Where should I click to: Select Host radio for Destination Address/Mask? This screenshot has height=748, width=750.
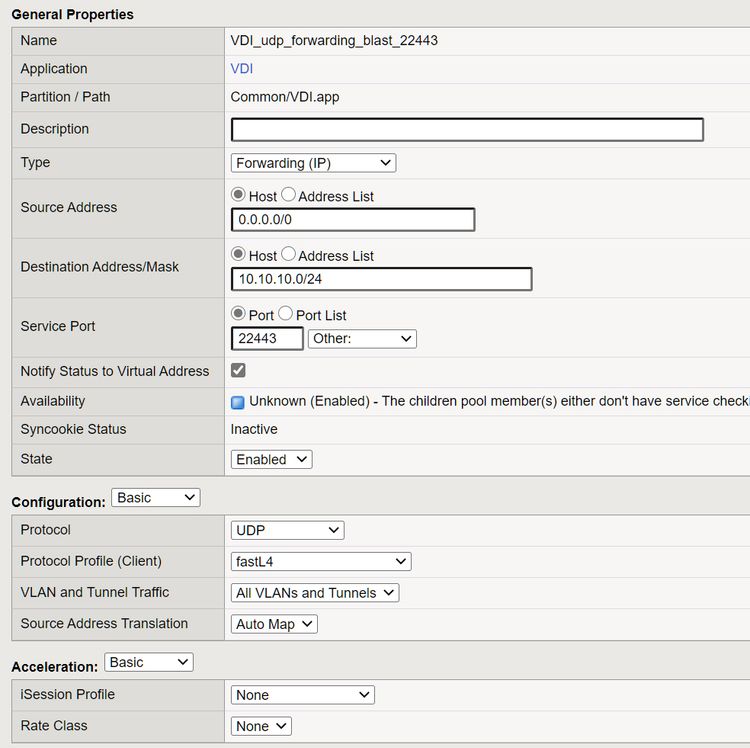[238, 254]
